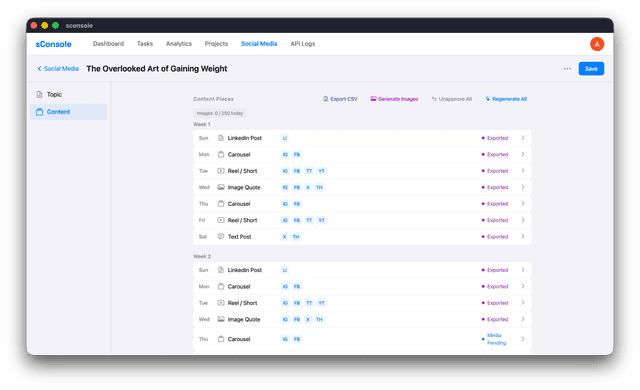The image size is (640, 390).
Task: Expand Week 1 Wednesday Image Quote chevron
Action: [x=523, y=187]
